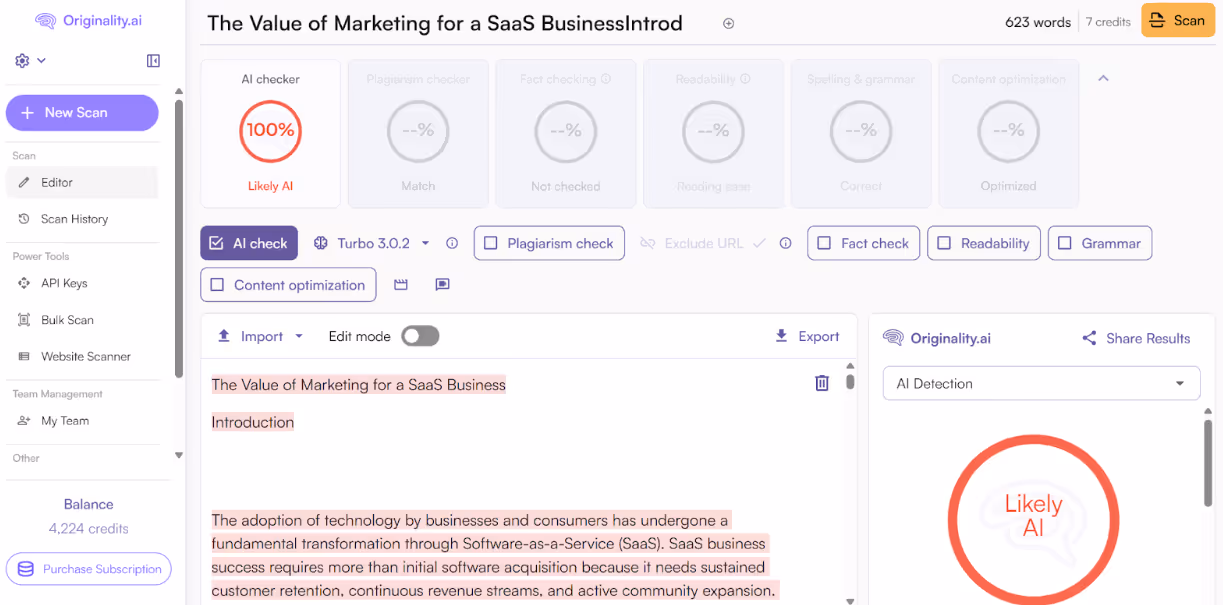
Task: Open the Editor page
Action: (82, 182)
